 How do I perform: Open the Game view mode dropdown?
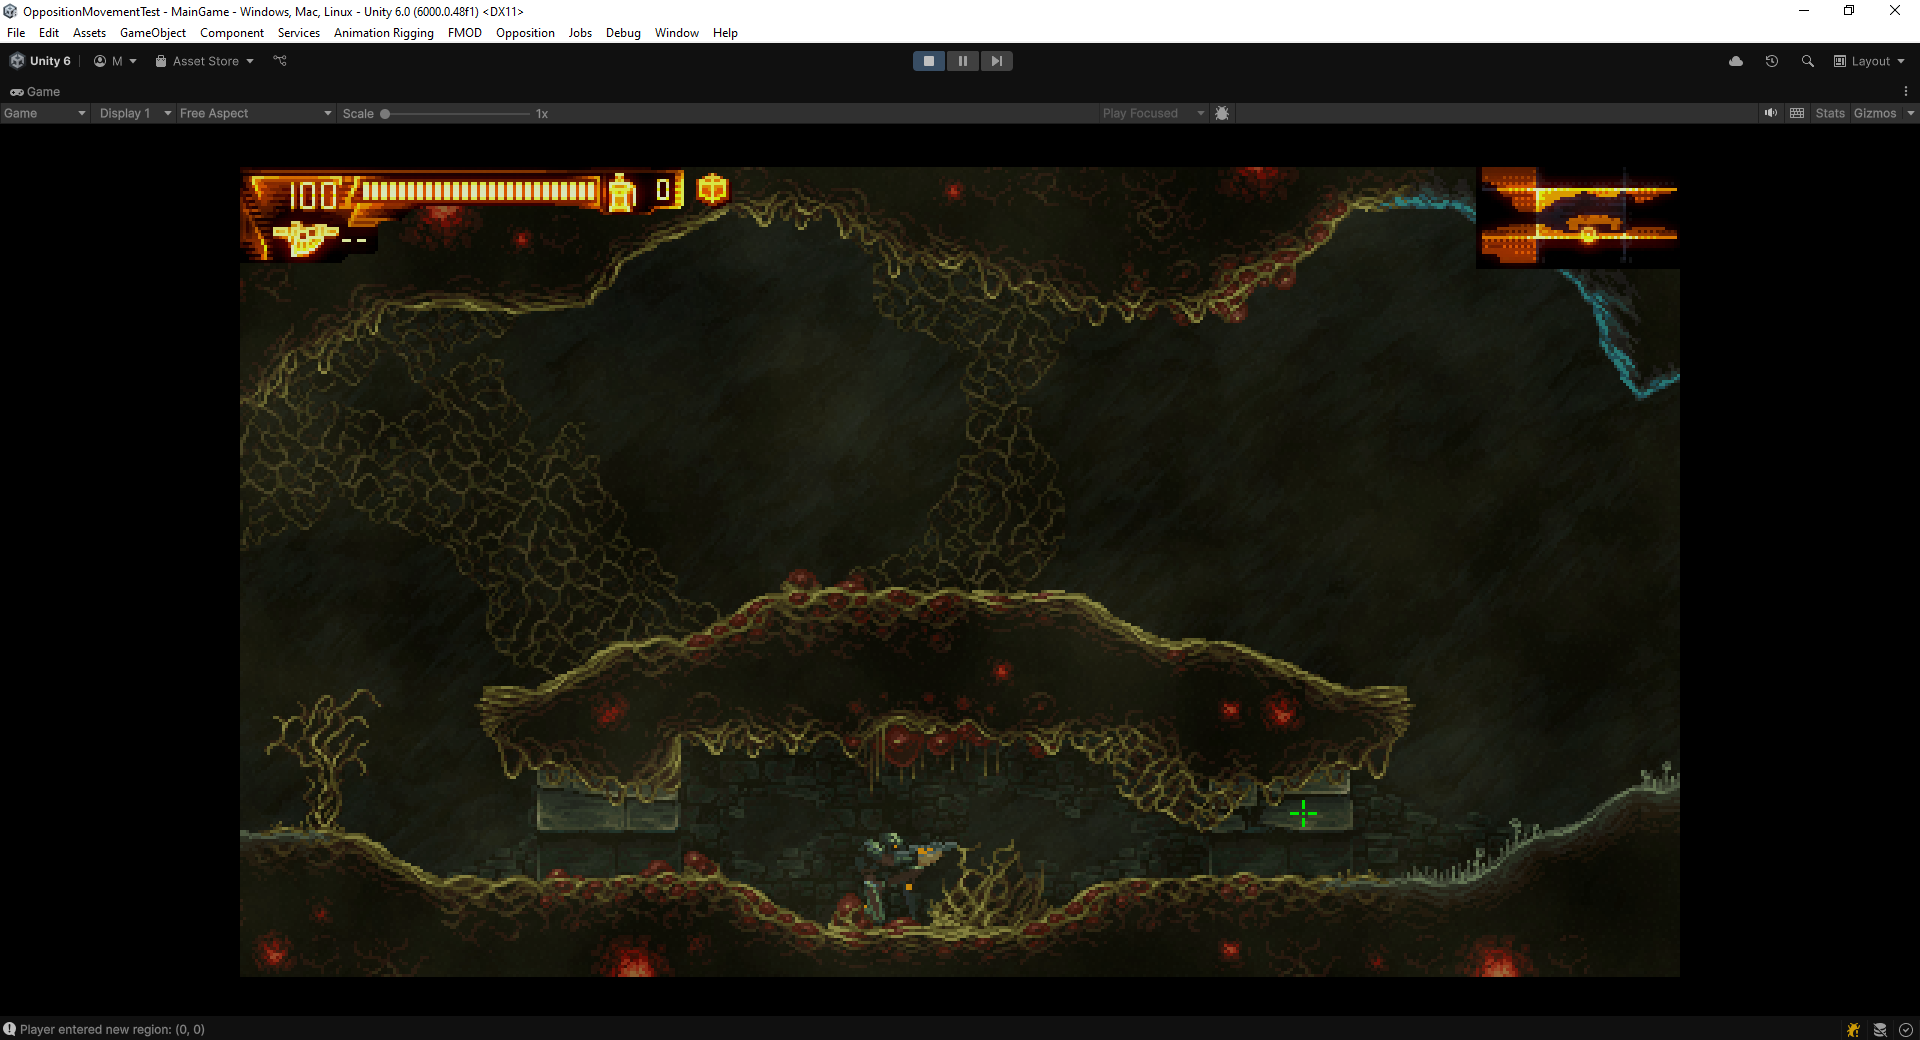(45, 113)
